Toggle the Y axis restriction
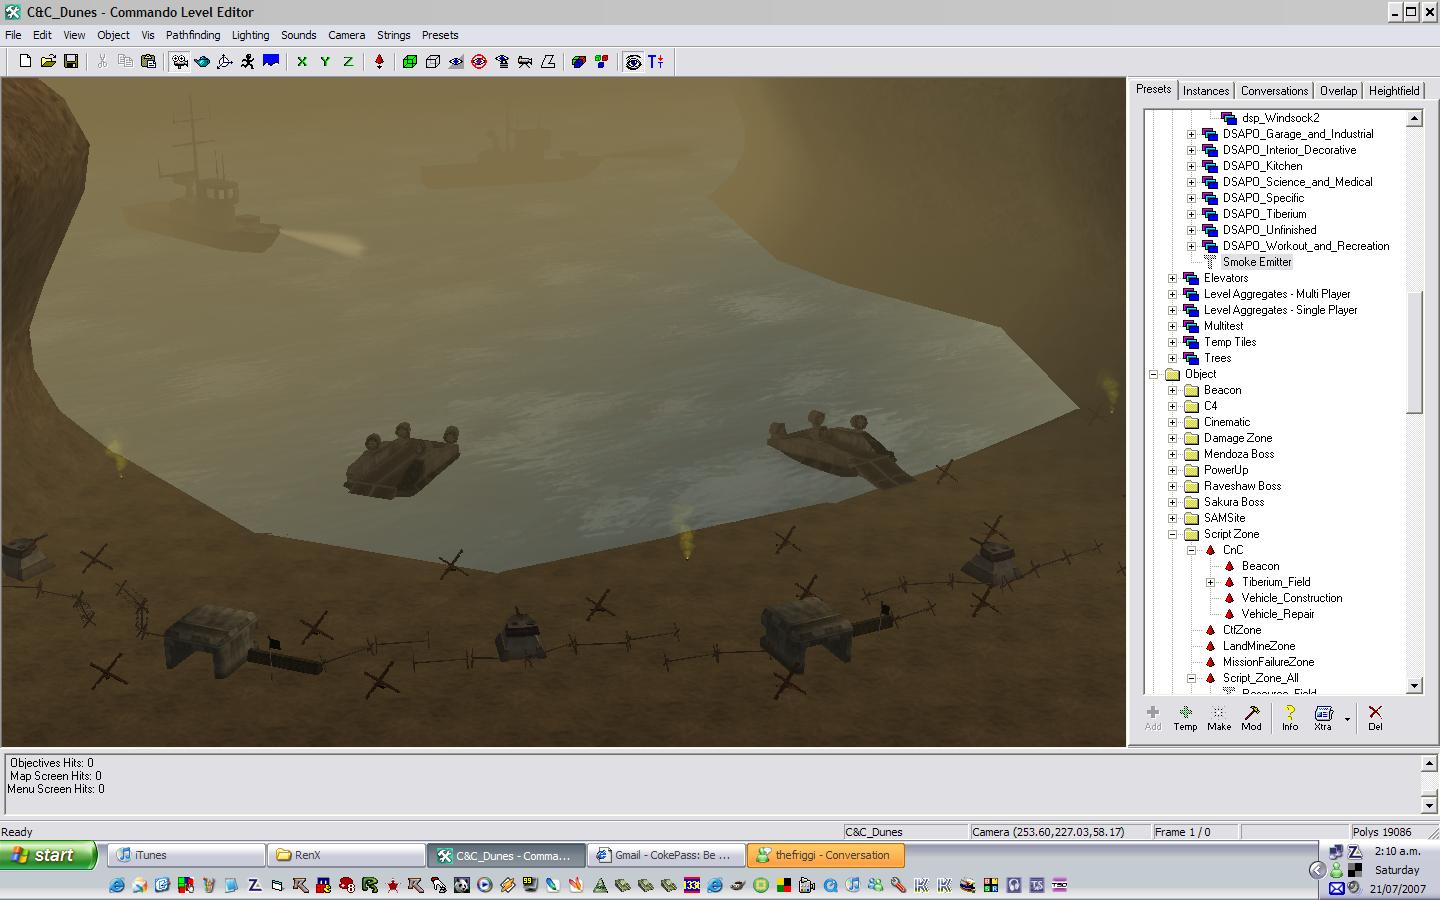 pyautogui.click(x=325, y=62)
